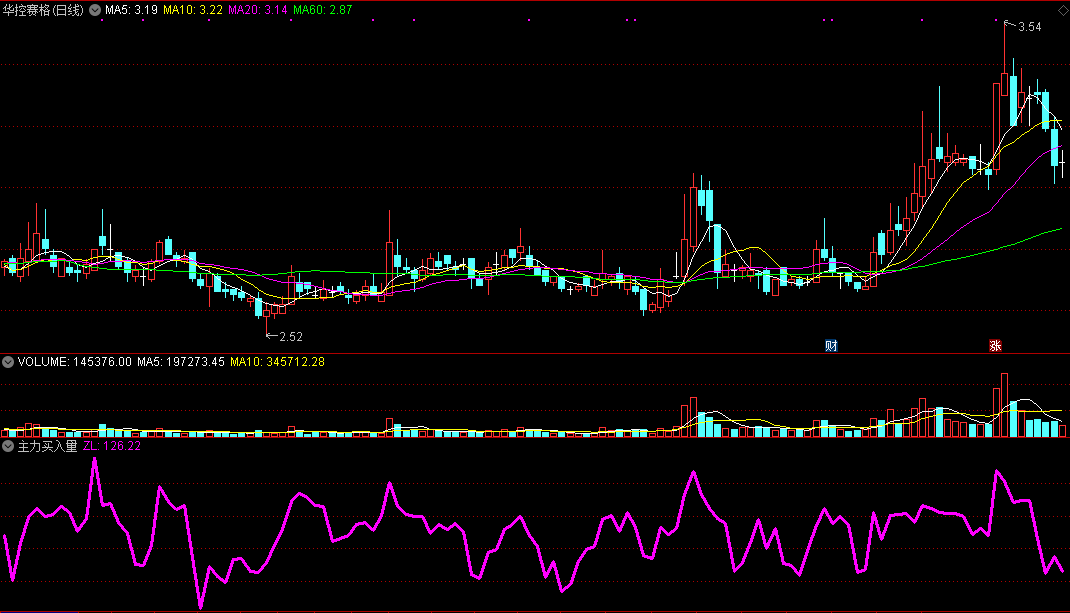1070x613 pixels.
Task: Click the ZL: 126.22 indicator value
Action: [x=112, y=446]
